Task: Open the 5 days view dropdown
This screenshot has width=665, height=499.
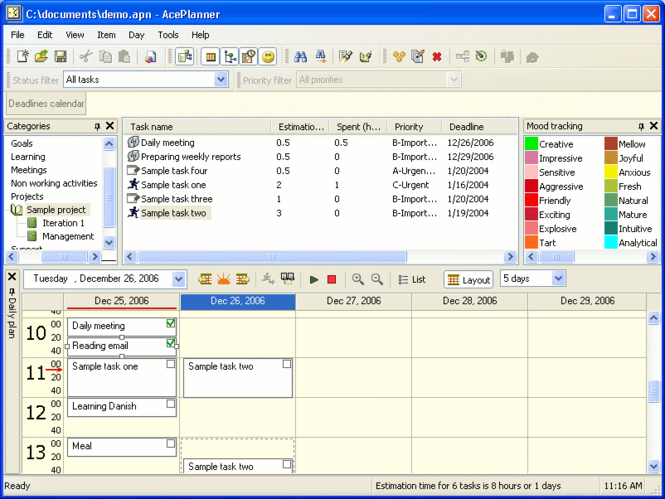Action: [558, 279]
